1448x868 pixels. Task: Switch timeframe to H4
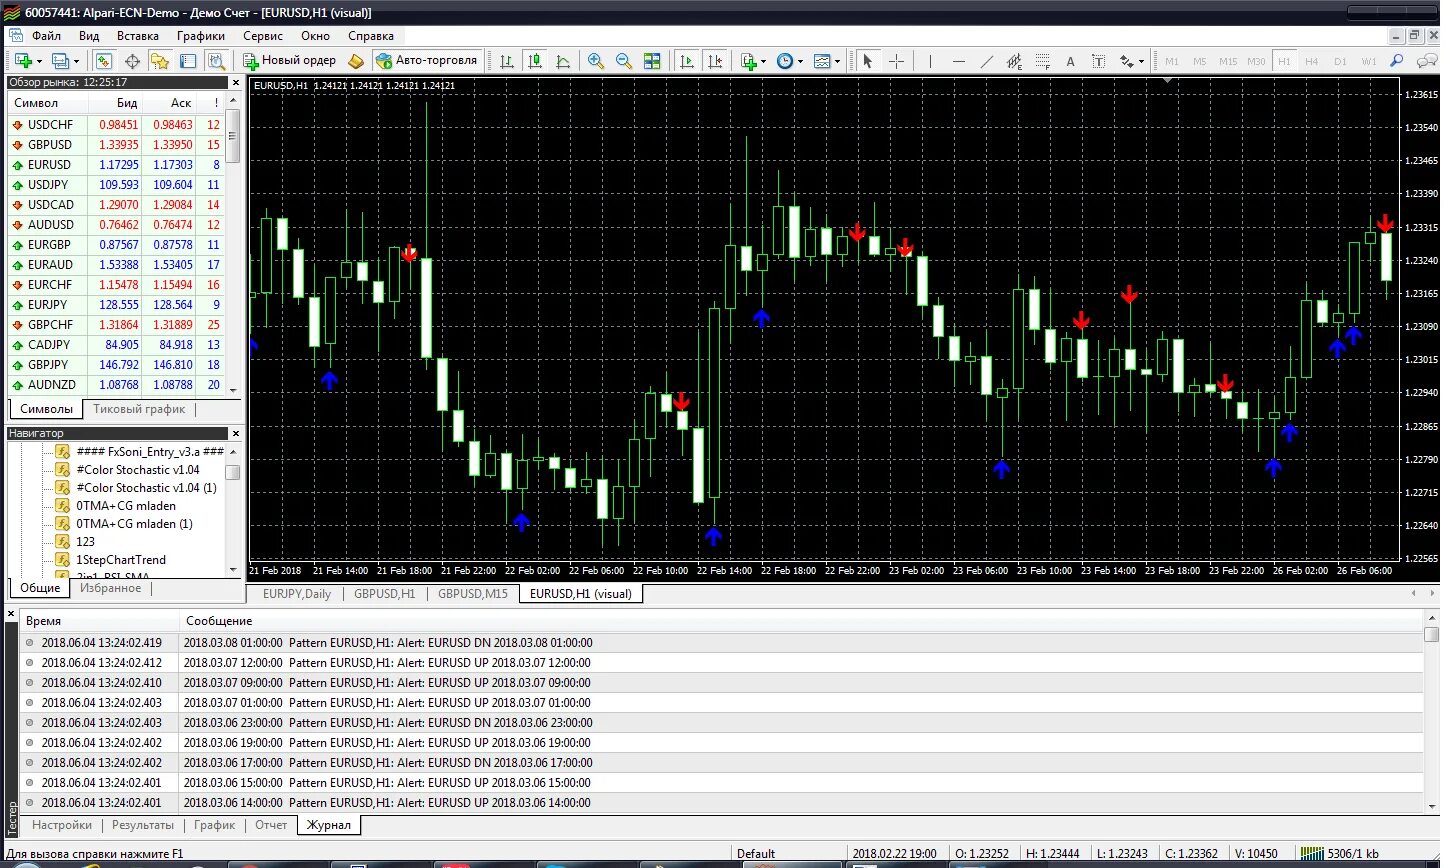[x=1312, y=61]
